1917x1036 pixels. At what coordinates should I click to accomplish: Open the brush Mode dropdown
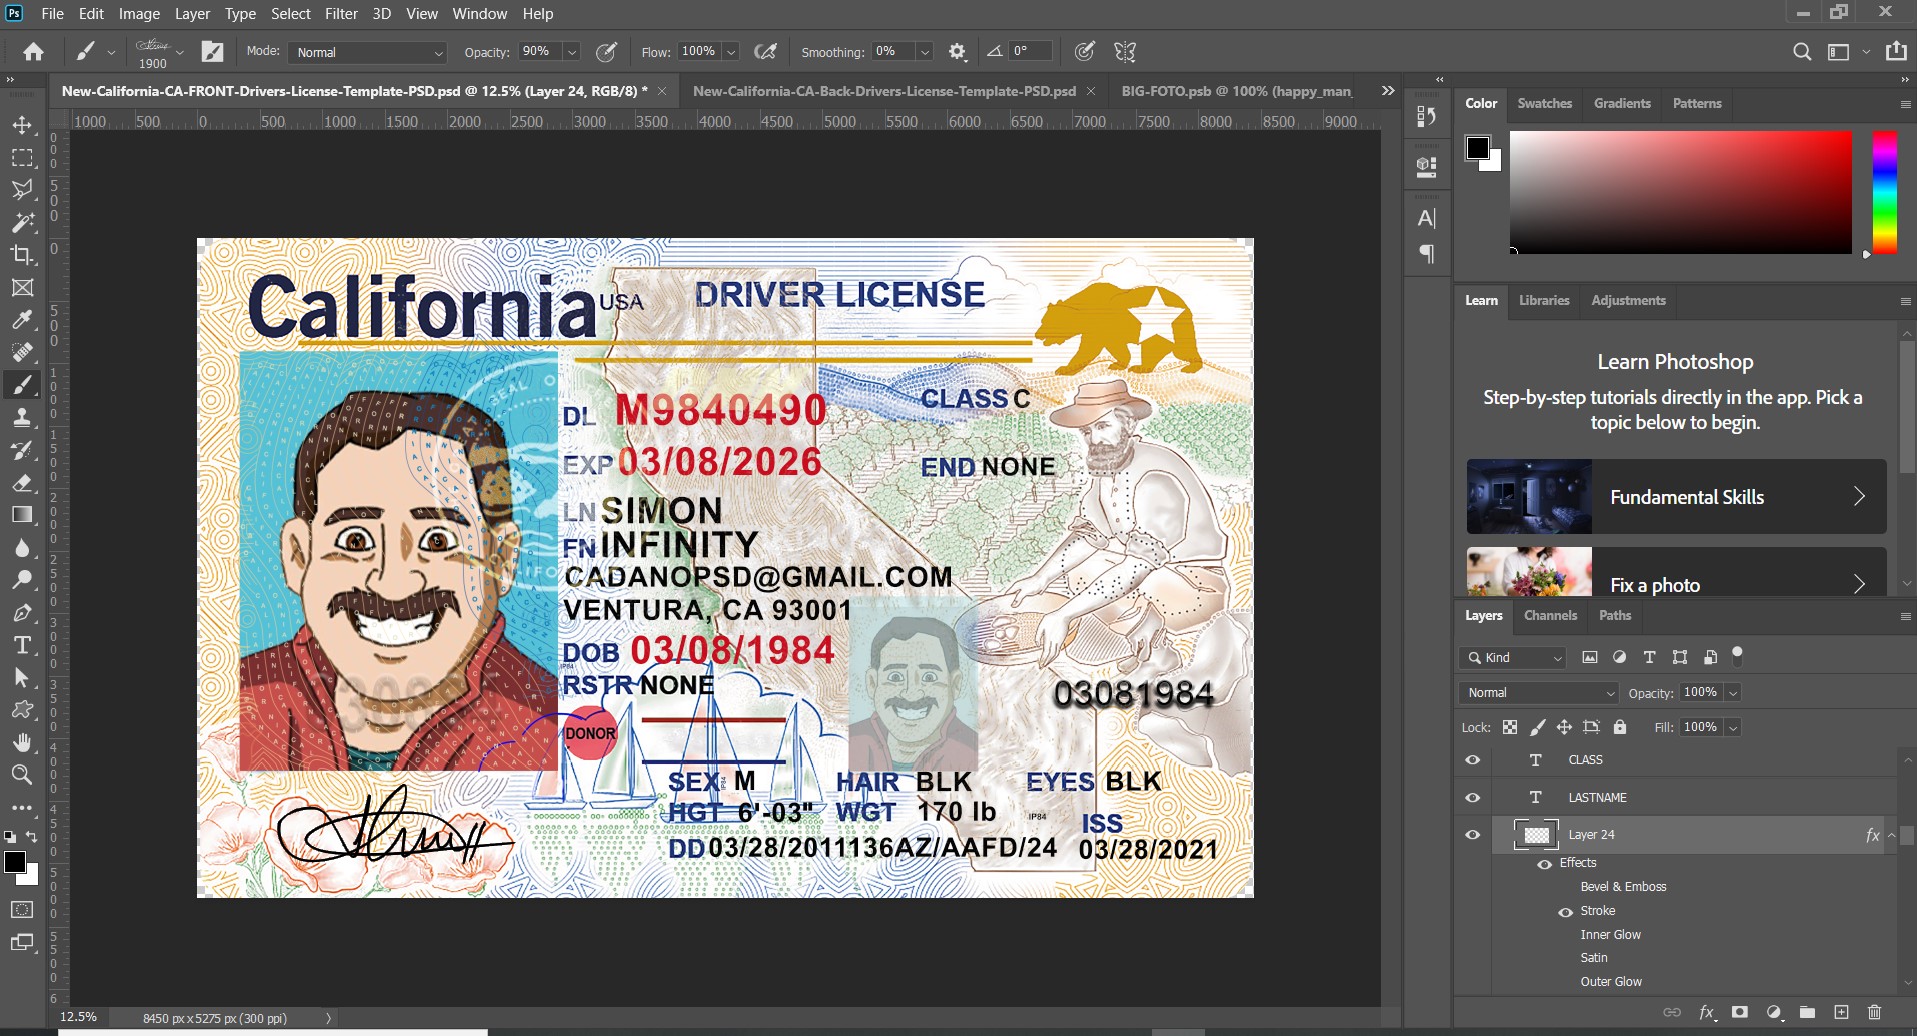pyautogui.click(x=367, y=52)
